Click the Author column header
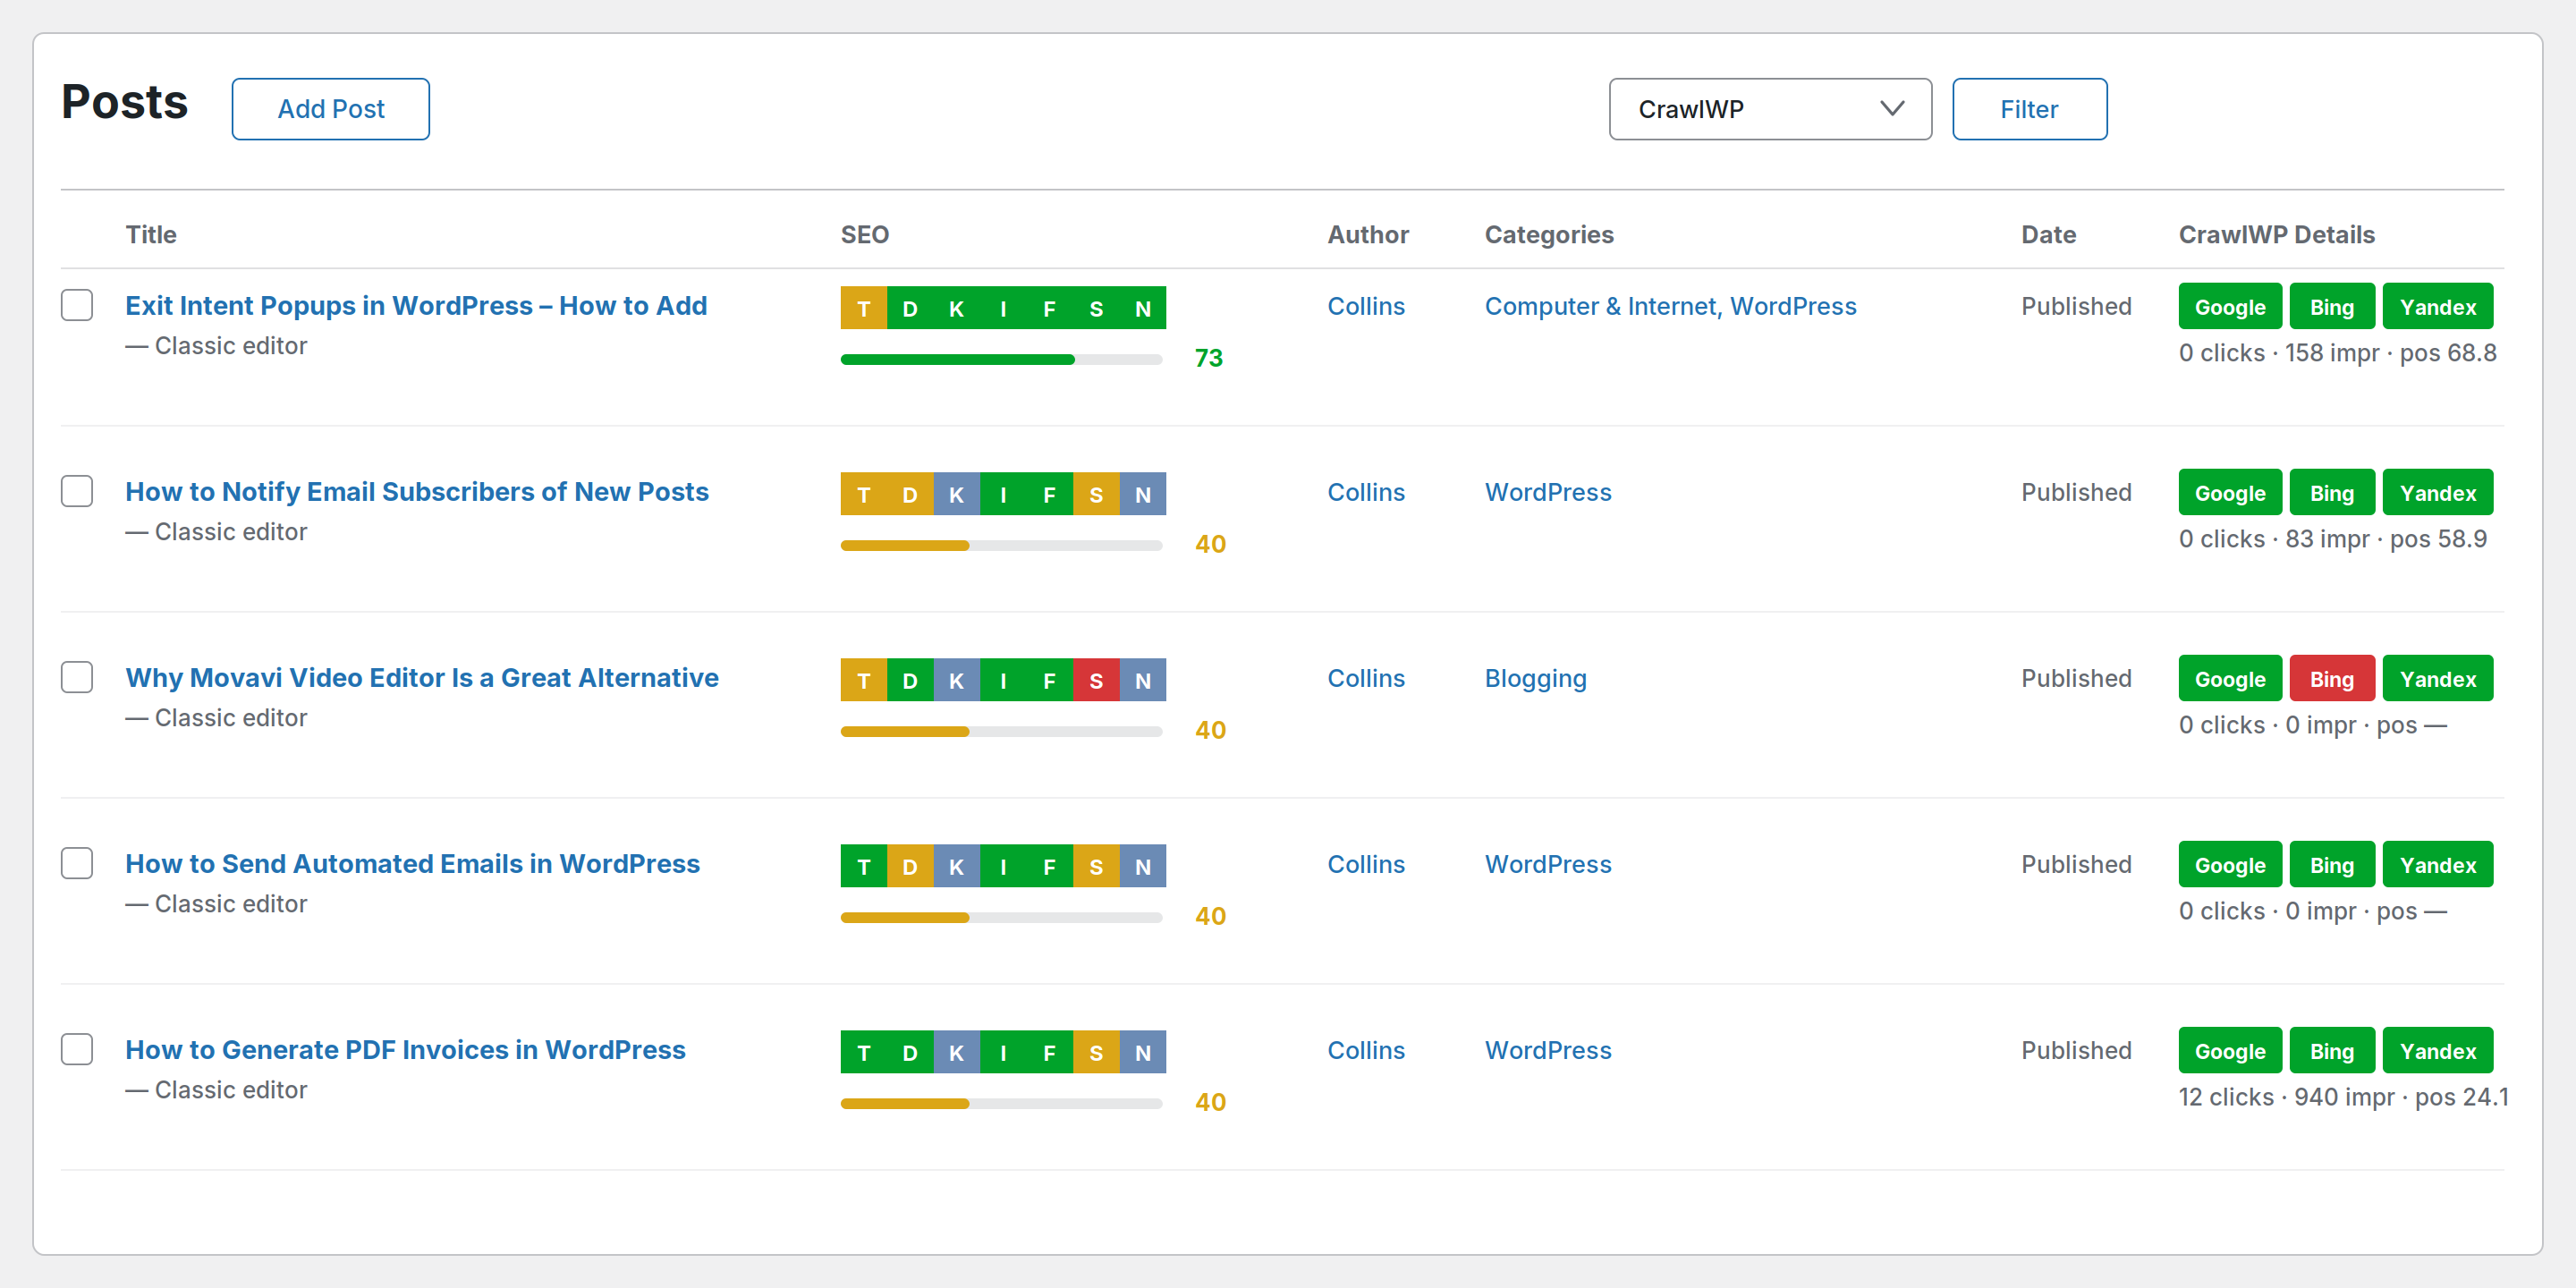 click(x=1368, y=234)
